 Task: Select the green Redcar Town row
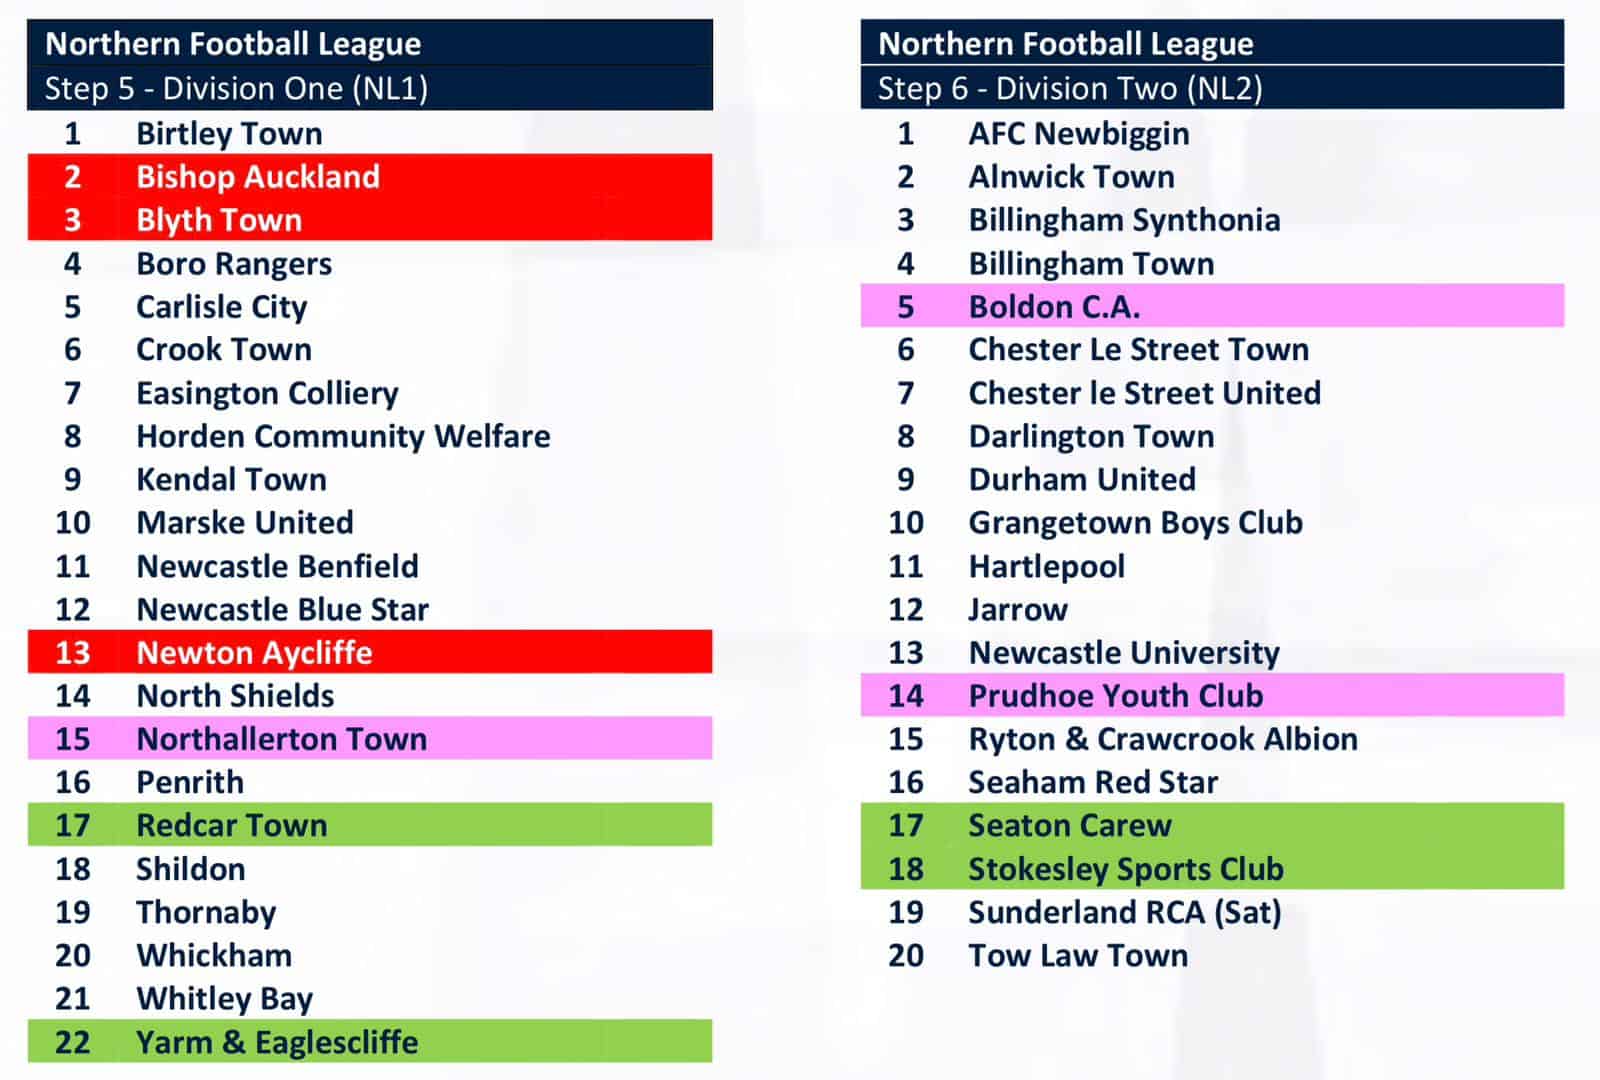370,825
